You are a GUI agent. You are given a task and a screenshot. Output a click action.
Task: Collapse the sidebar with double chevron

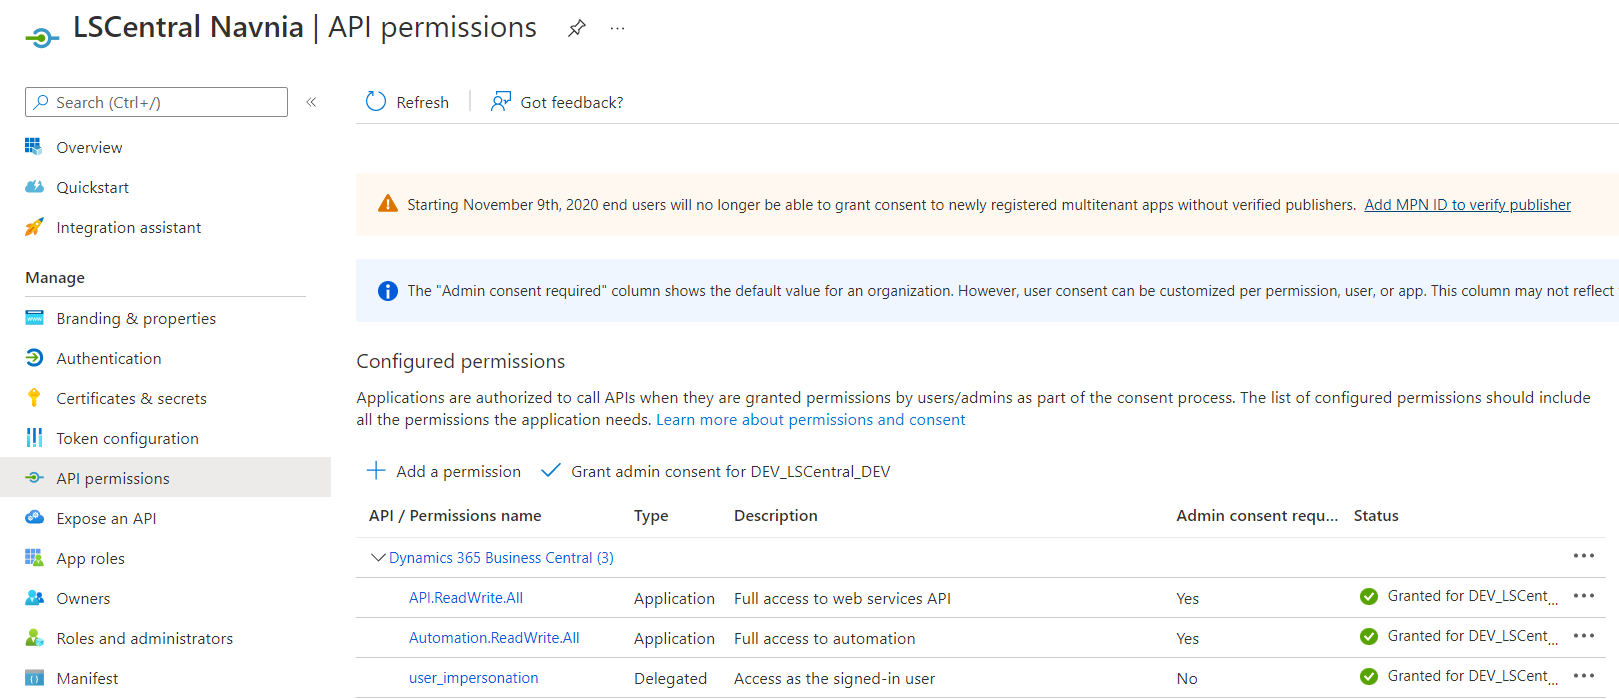pos(311,102)
